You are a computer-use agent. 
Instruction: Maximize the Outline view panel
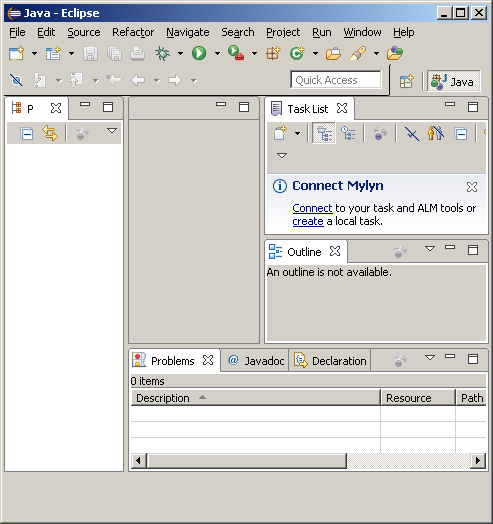coord(473,250)
